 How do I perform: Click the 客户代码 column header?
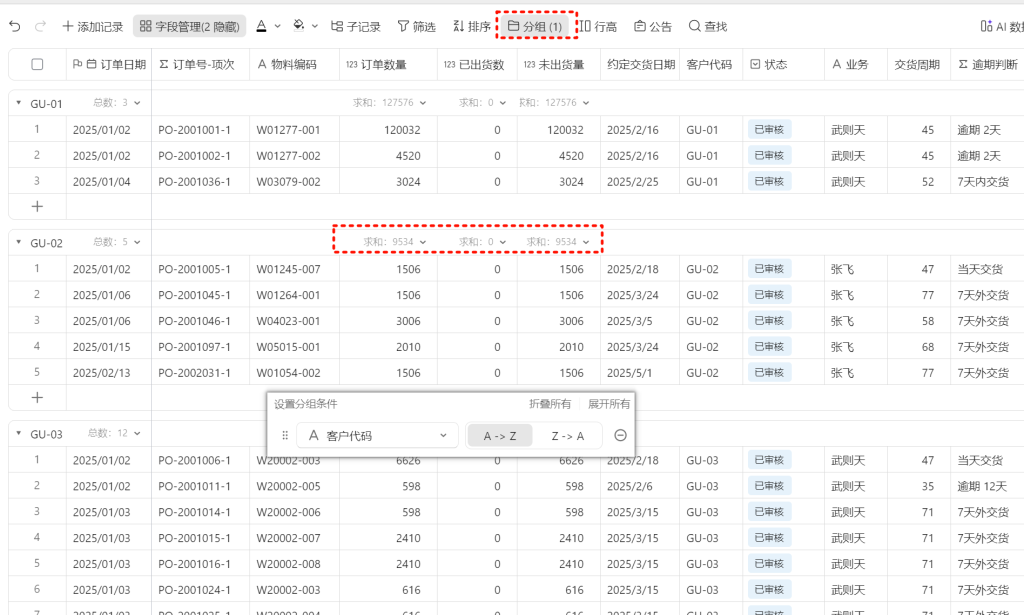point(711,64)
